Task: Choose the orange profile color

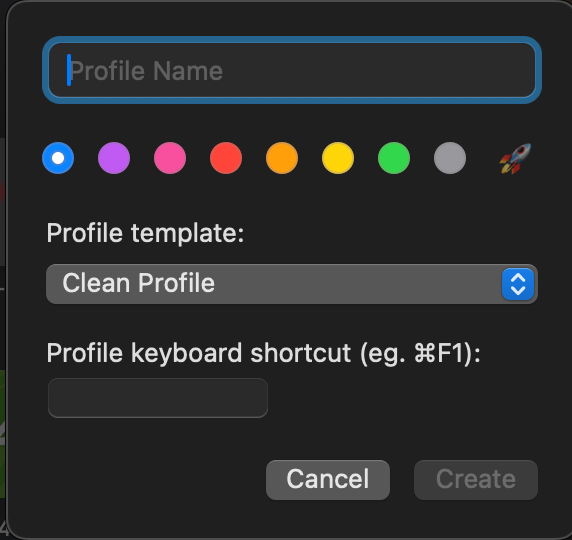Action: tap(282, 158)
